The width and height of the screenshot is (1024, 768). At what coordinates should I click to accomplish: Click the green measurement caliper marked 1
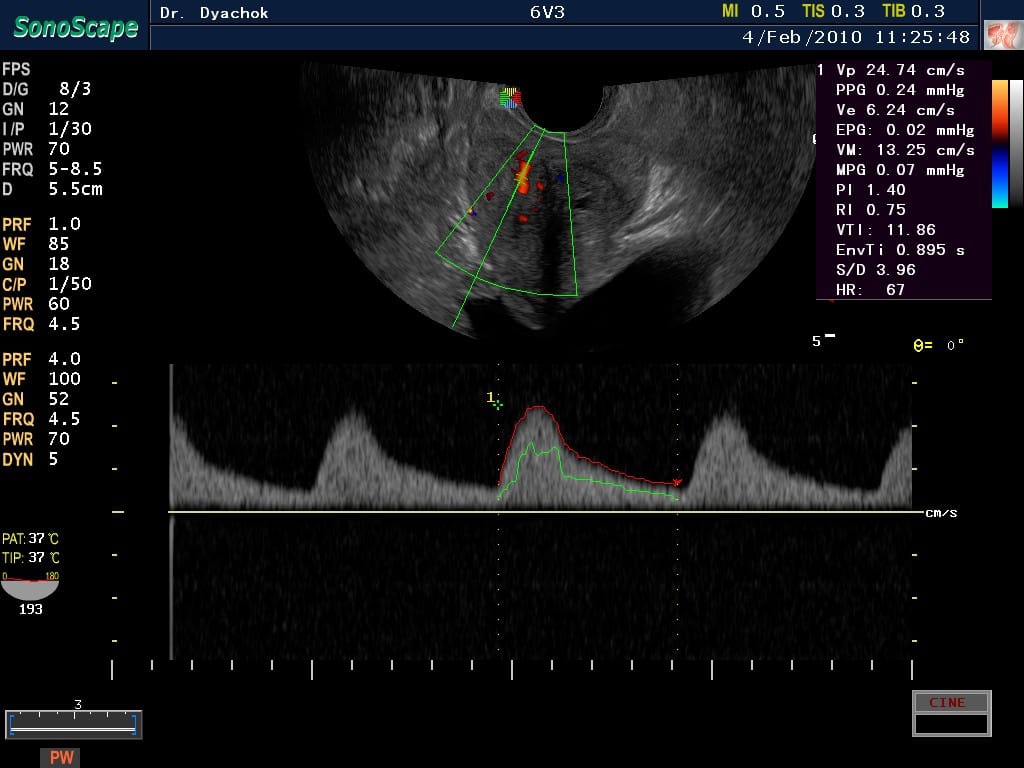497,403
